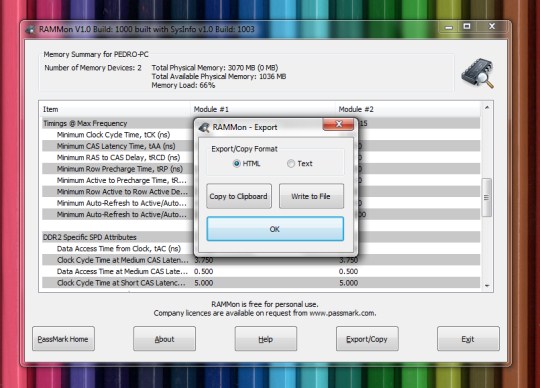Confirm the export dialog with OK
This screenshot has width=540, height=388.
[x=275, y=229]
